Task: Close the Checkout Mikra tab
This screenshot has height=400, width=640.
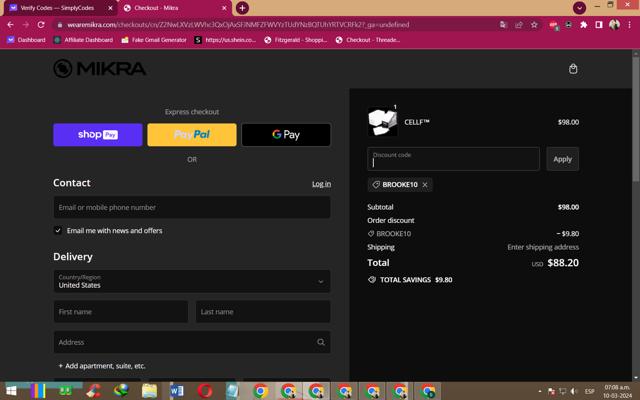Action: pyautogui.click(x=224, y=8)
